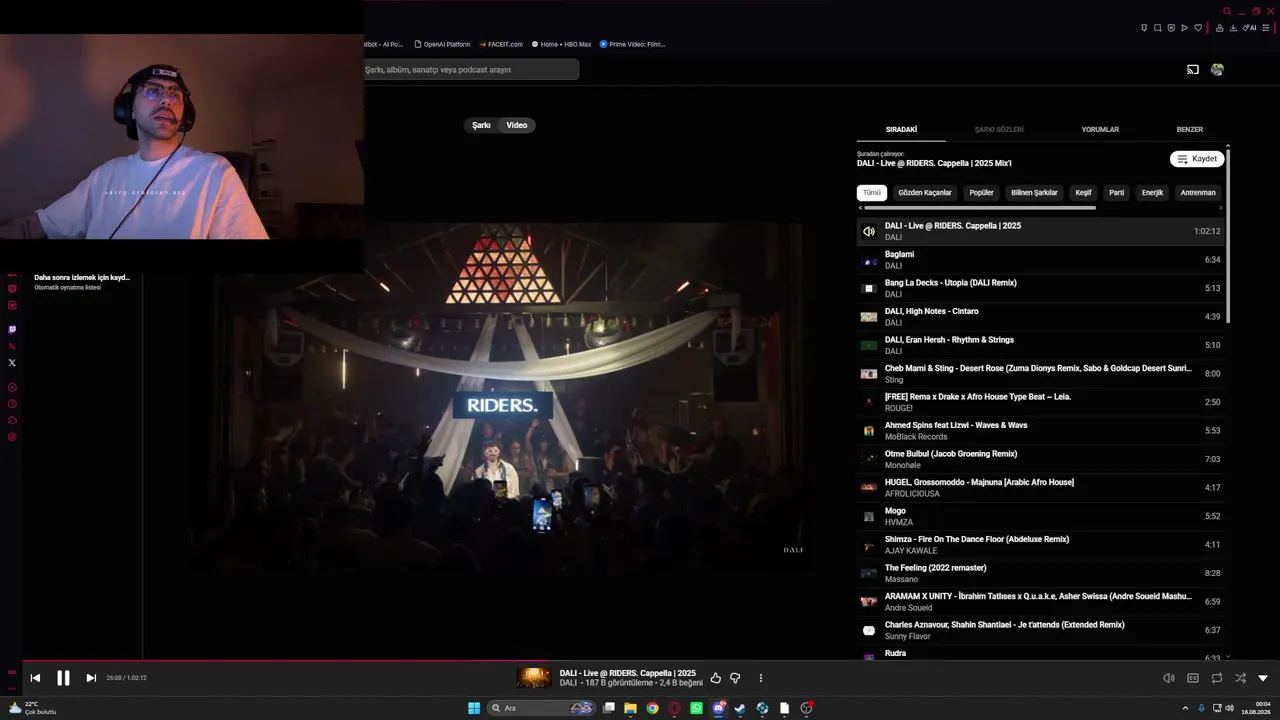The image size is (1280, 720).
Task: Skip to the previous track
Action: tap(35, 678)
